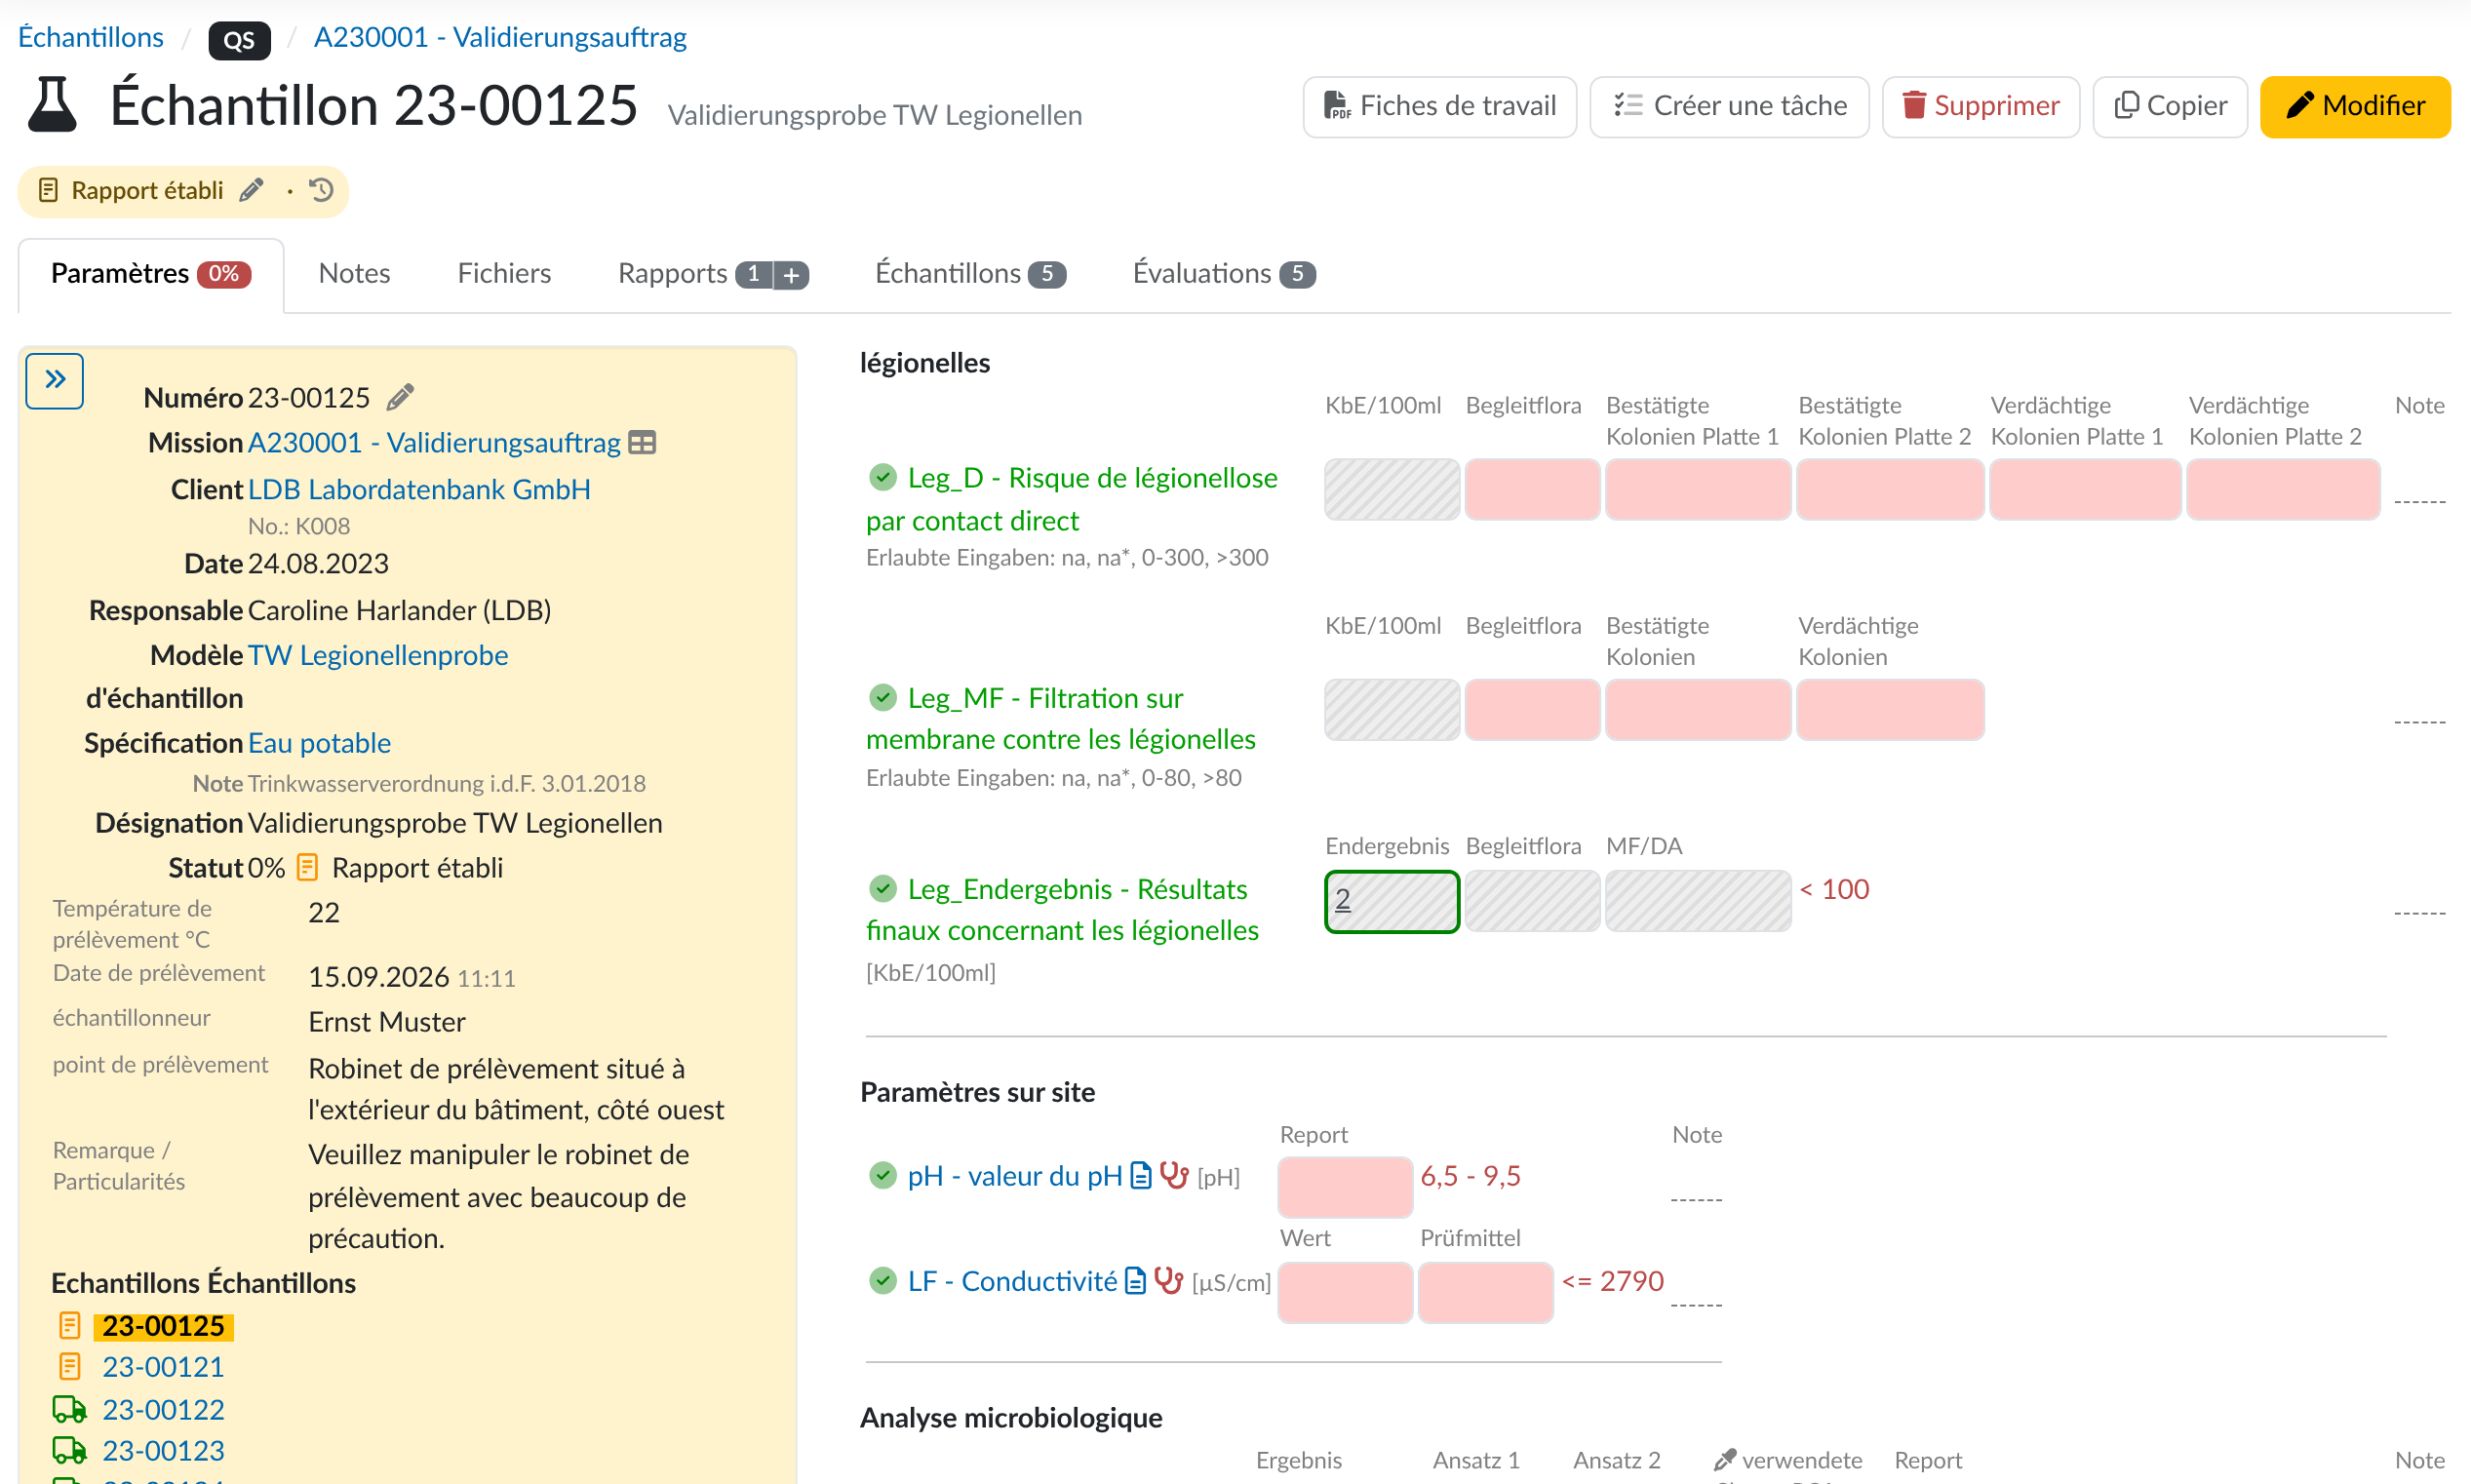The image size is (2471, 1484).
Task: Click green check icon of Leg_D
Action: tap(883, 478)
